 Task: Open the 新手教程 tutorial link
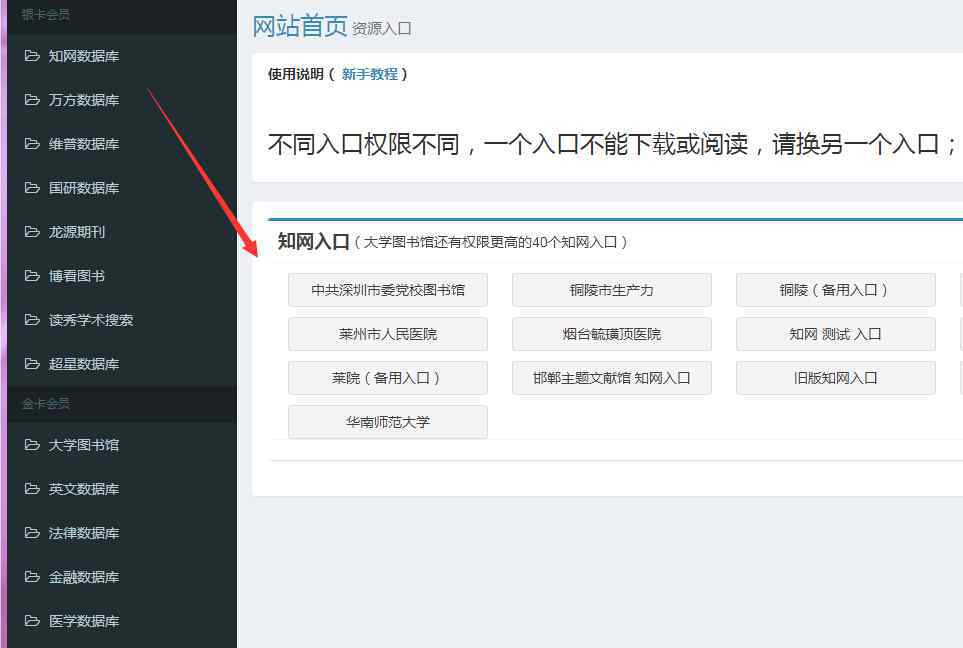370,74
